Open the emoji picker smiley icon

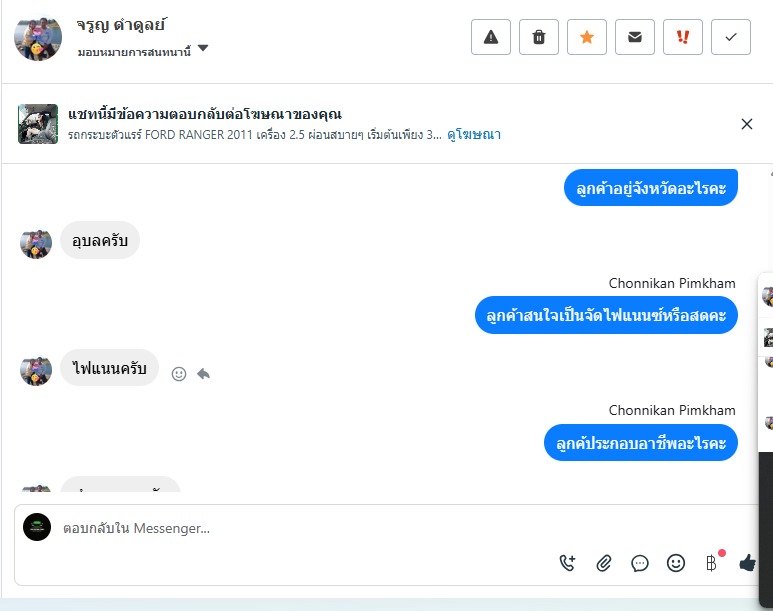point(676,563)
